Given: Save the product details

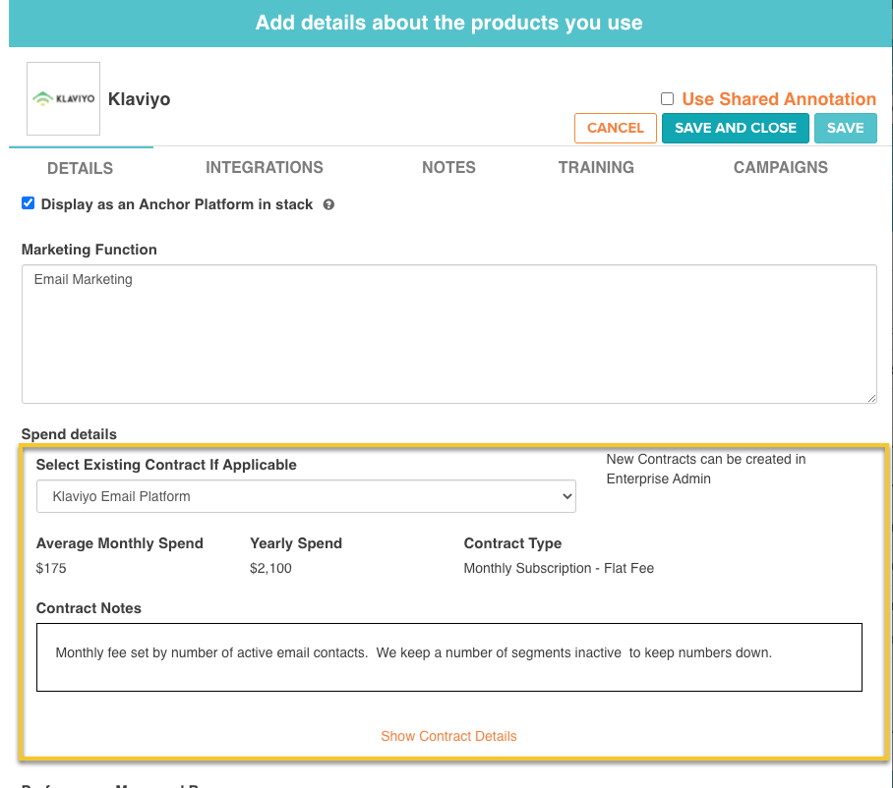Looking at the screenshot, I should pos(845,128).
